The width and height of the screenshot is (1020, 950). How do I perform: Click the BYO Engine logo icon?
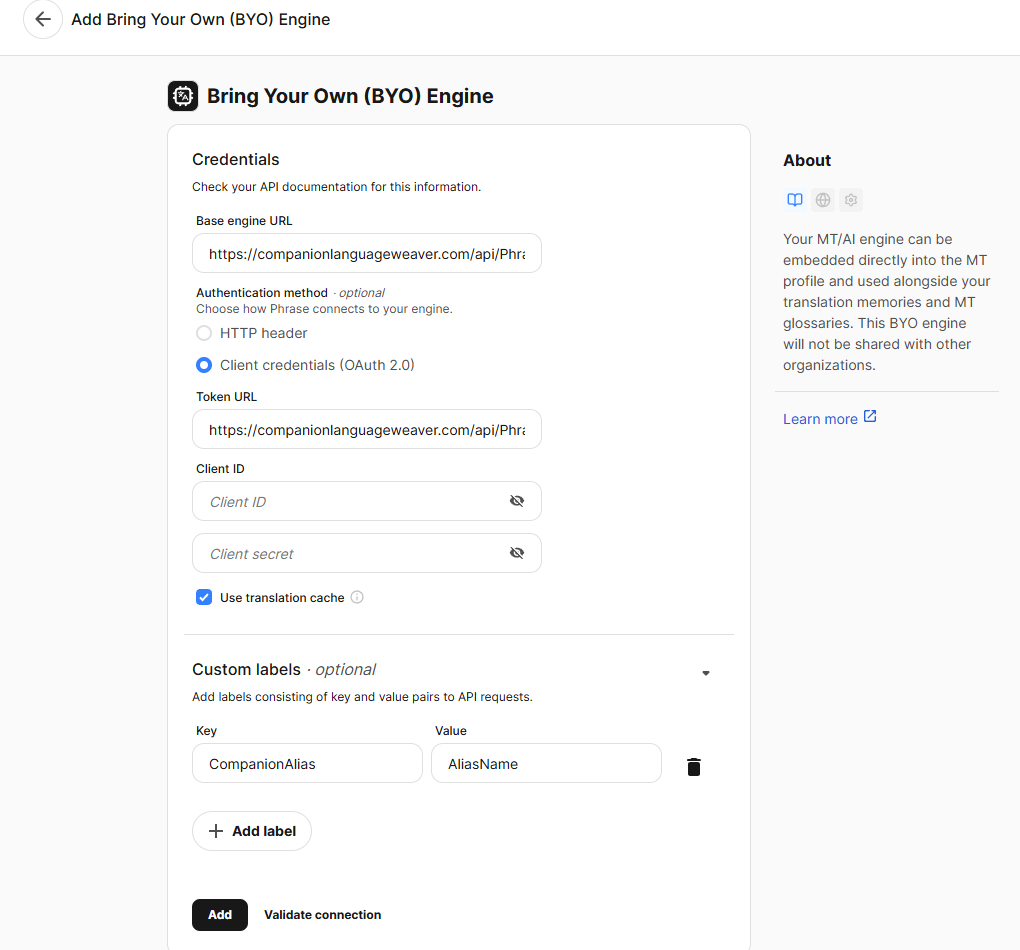point(183,96)
